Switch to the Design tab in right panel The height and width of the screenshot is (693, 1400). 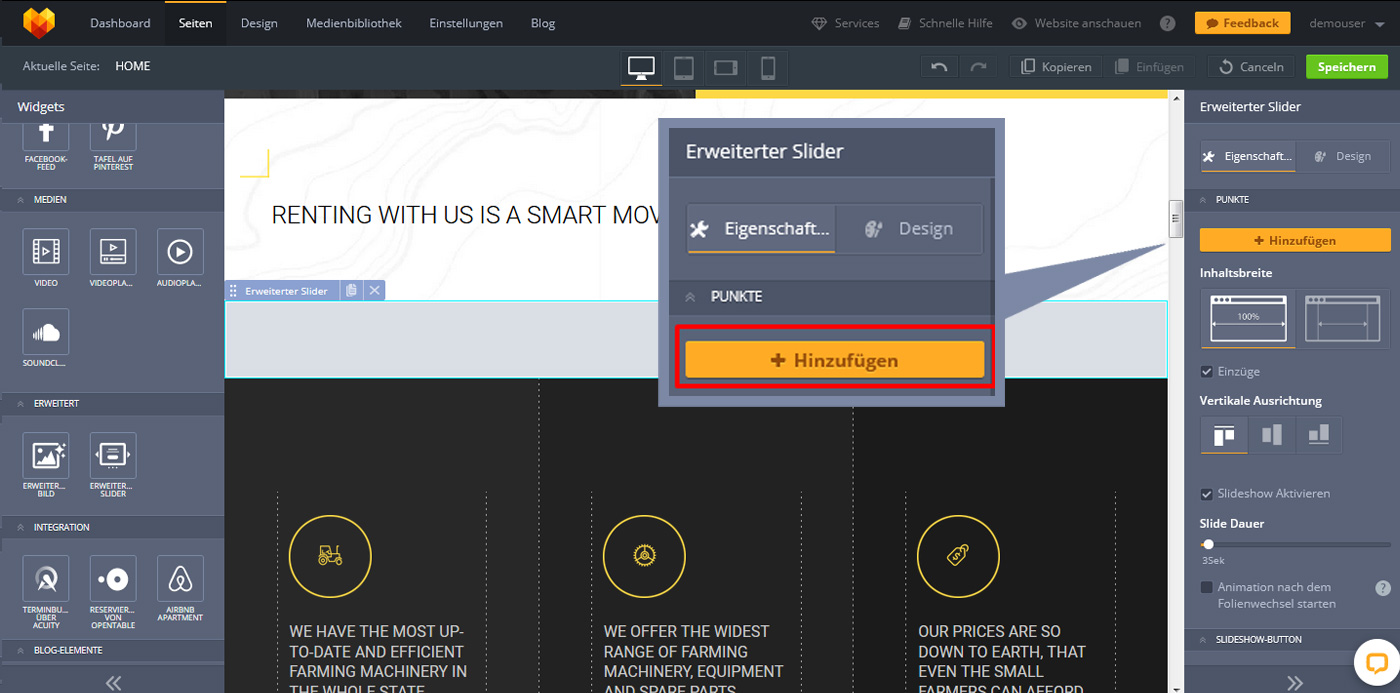click(x=1343, y=156)
